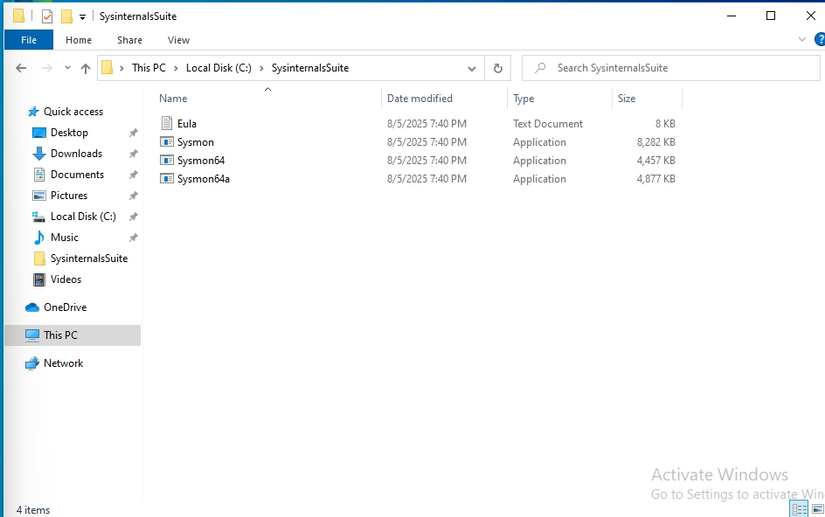The width and height of the screenshot is (825, 517).
Task: Expand the ribbon with the chevron
Action: tap(802, 39)
